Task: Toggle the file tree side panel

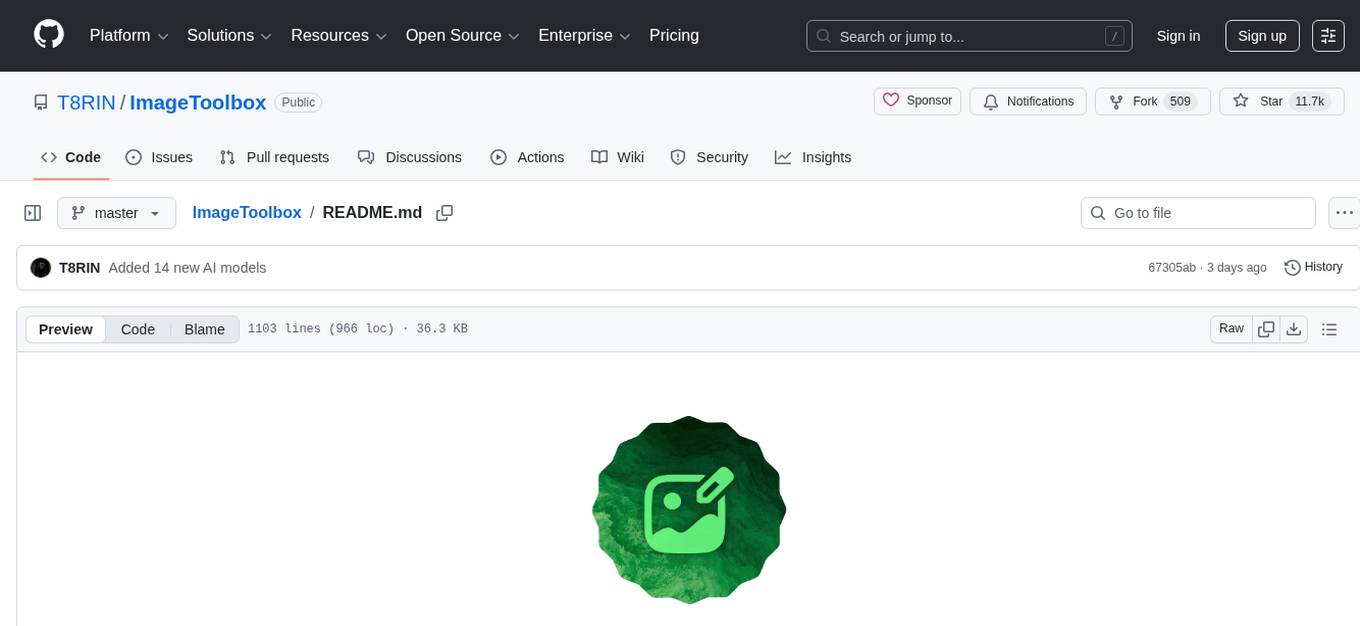Action: click(x=33, y=212)
